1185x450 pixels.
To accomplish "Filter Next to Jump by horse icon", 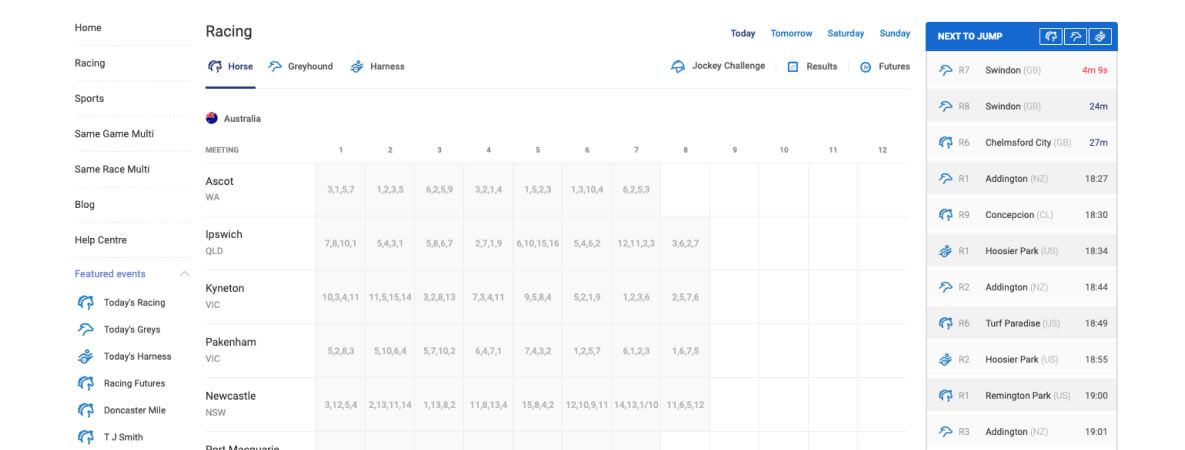I will 1051,36.
